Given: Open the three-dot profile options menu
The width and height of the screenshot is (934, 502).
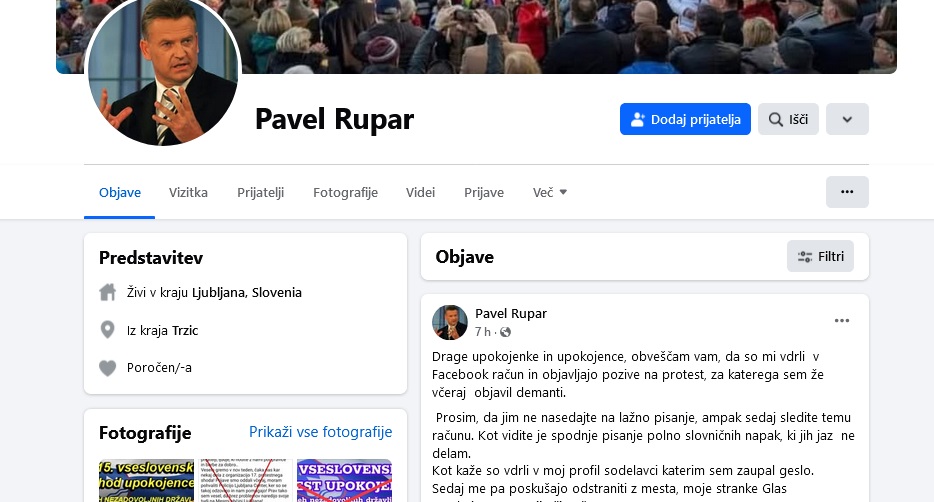Looking at the screenshot, I should (x=847, y=192).
